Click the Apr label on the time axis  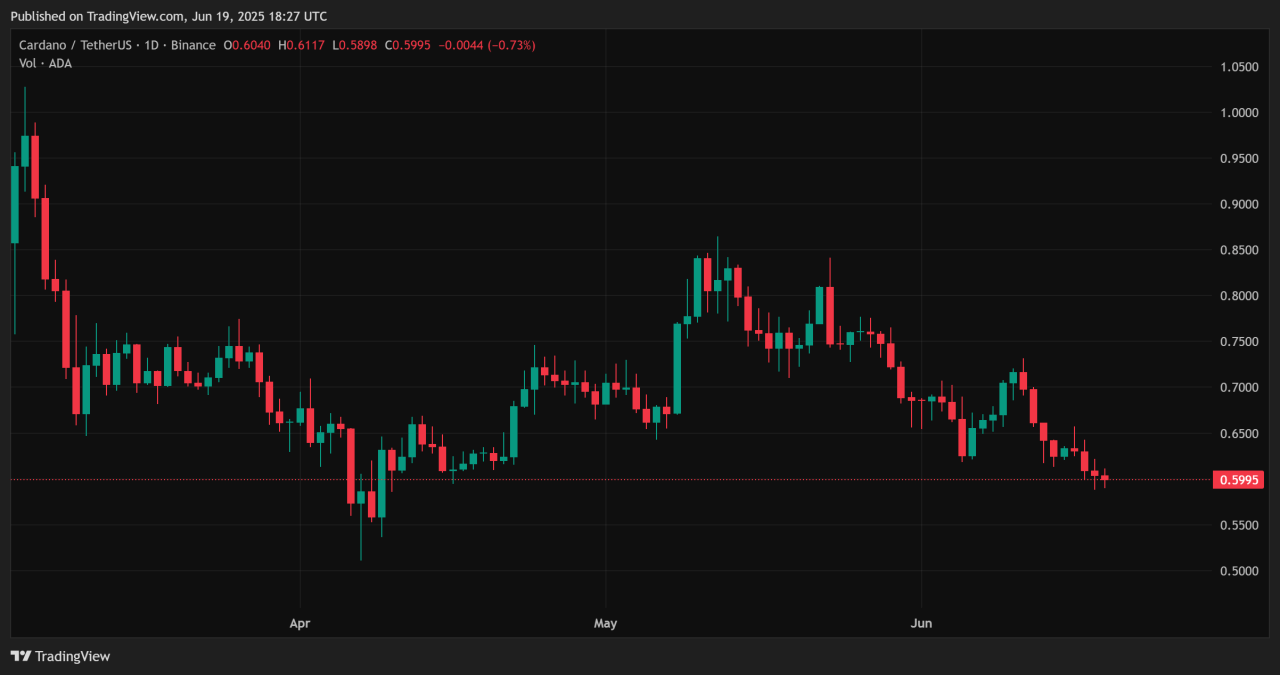[x=300, y=624]
